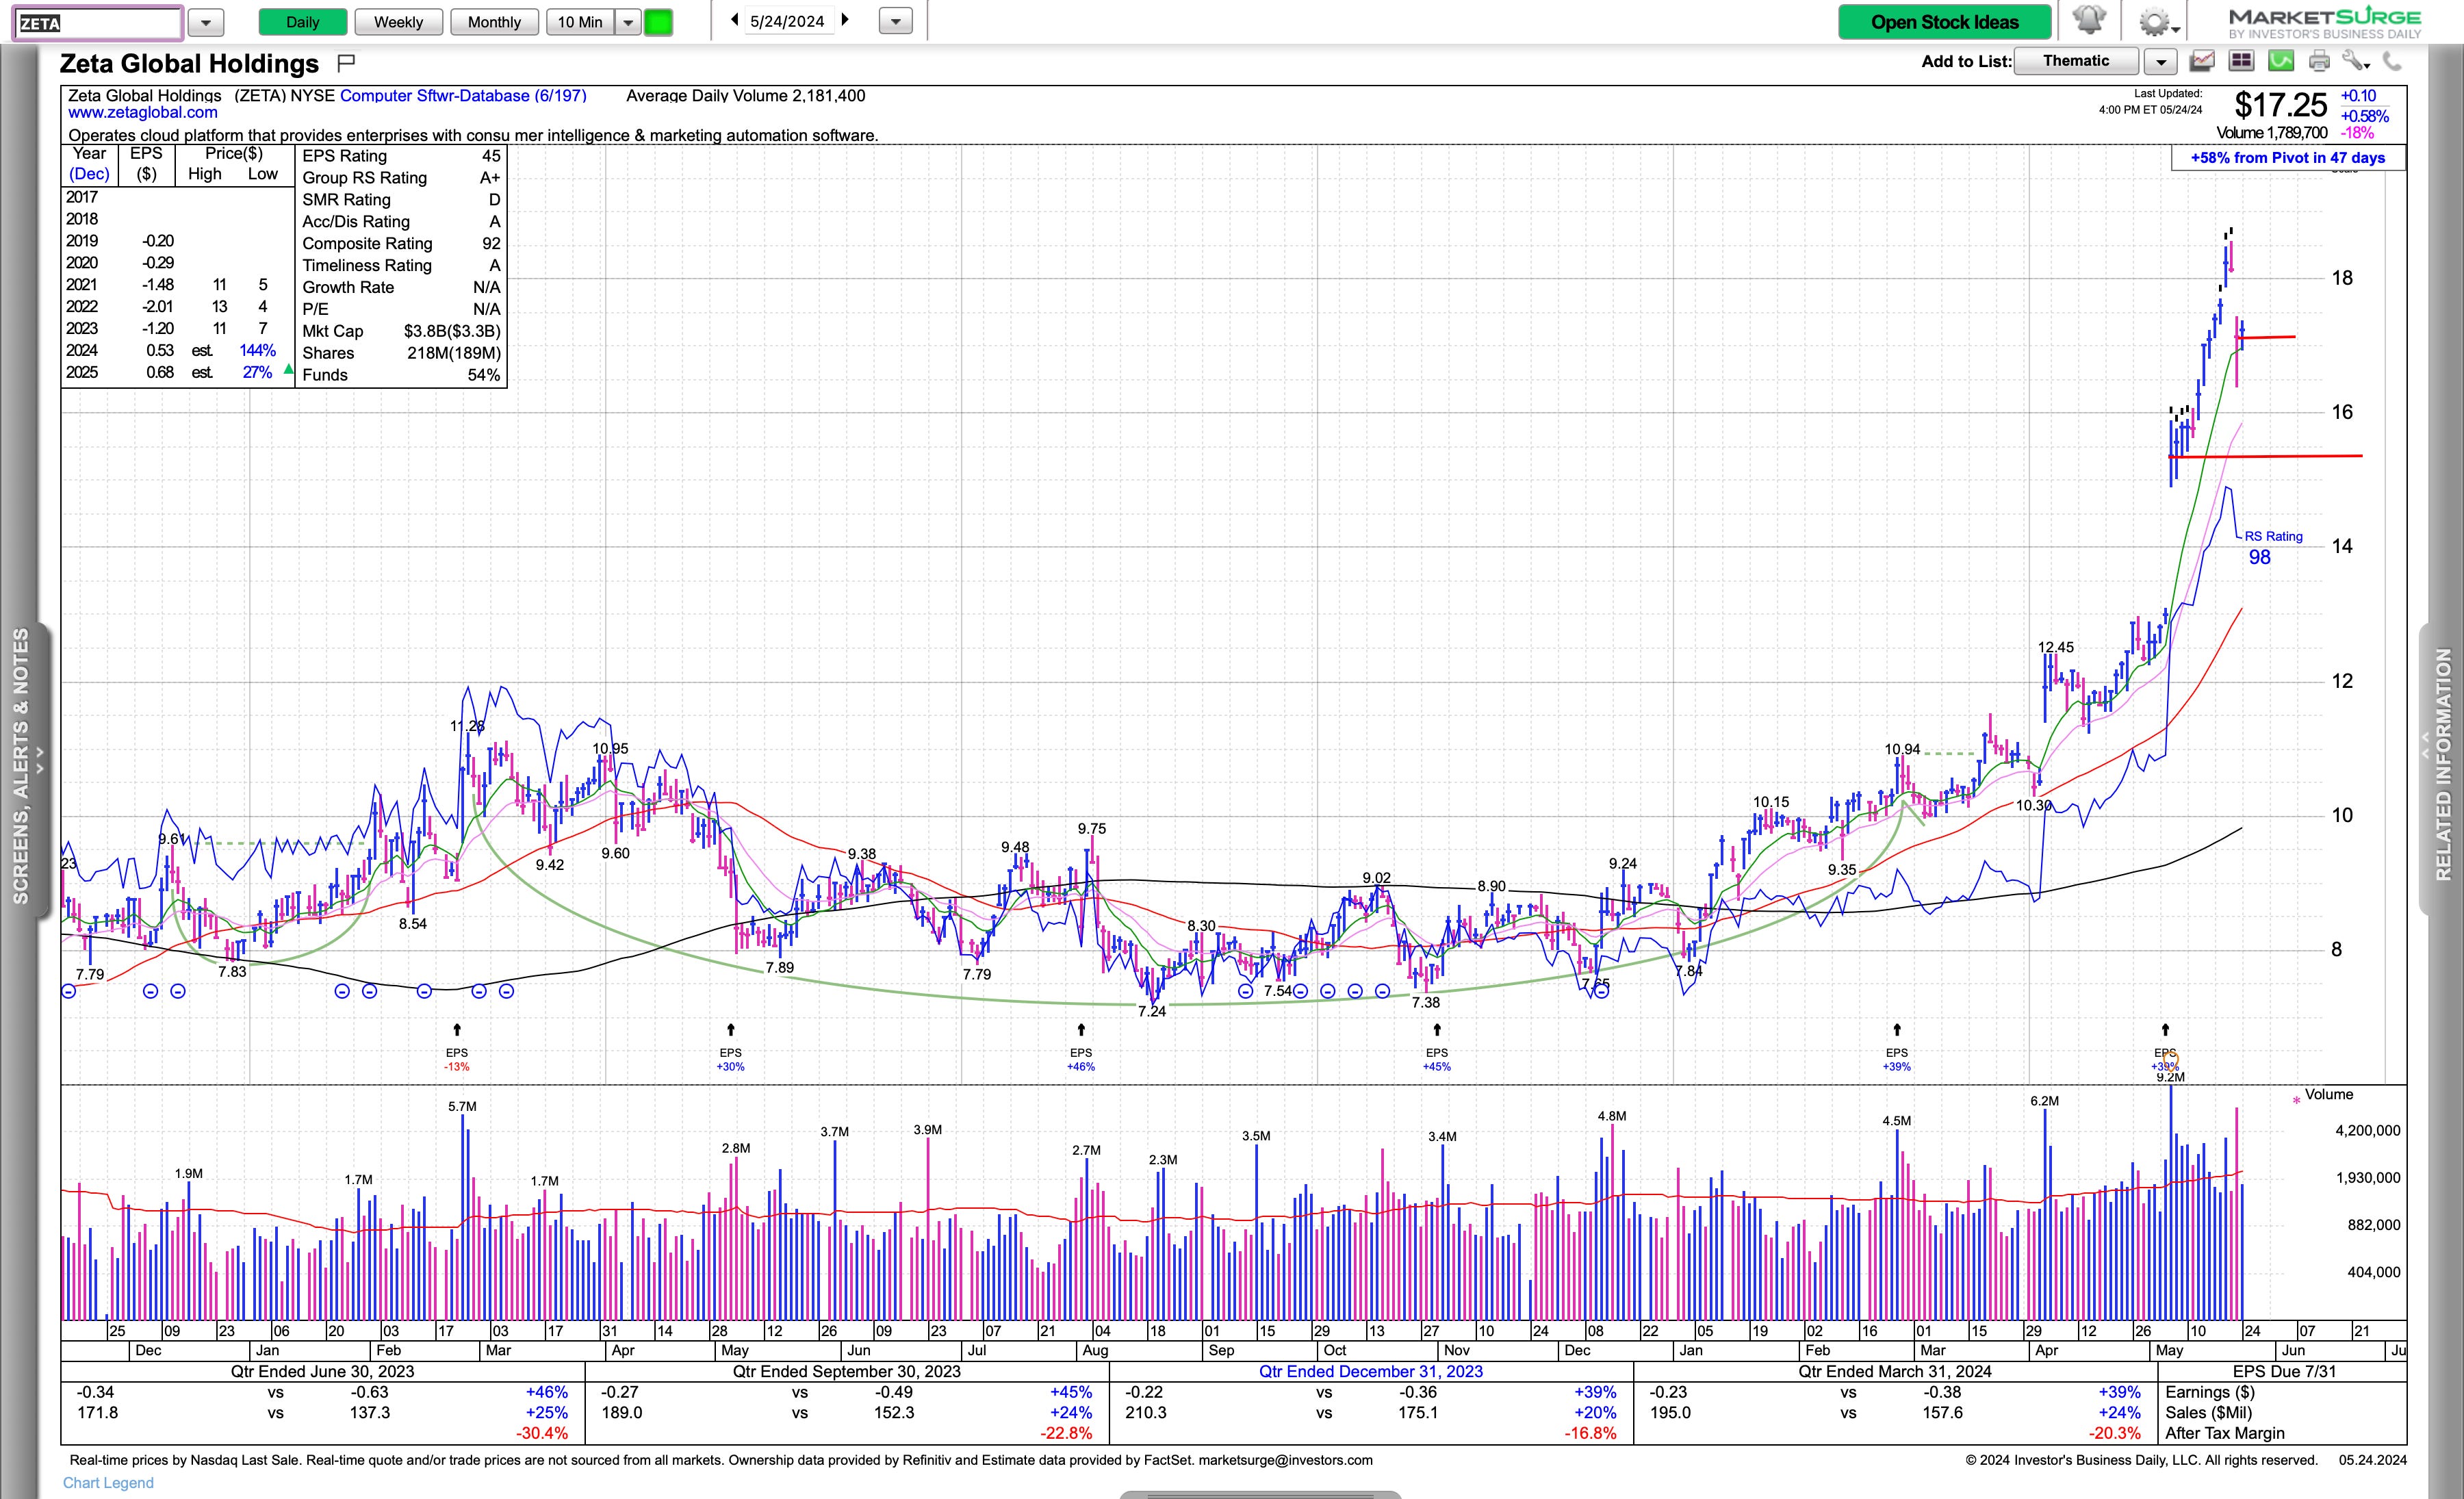Click the green pattern recognition icon

pyautogui.click(x=2281, y=61)
